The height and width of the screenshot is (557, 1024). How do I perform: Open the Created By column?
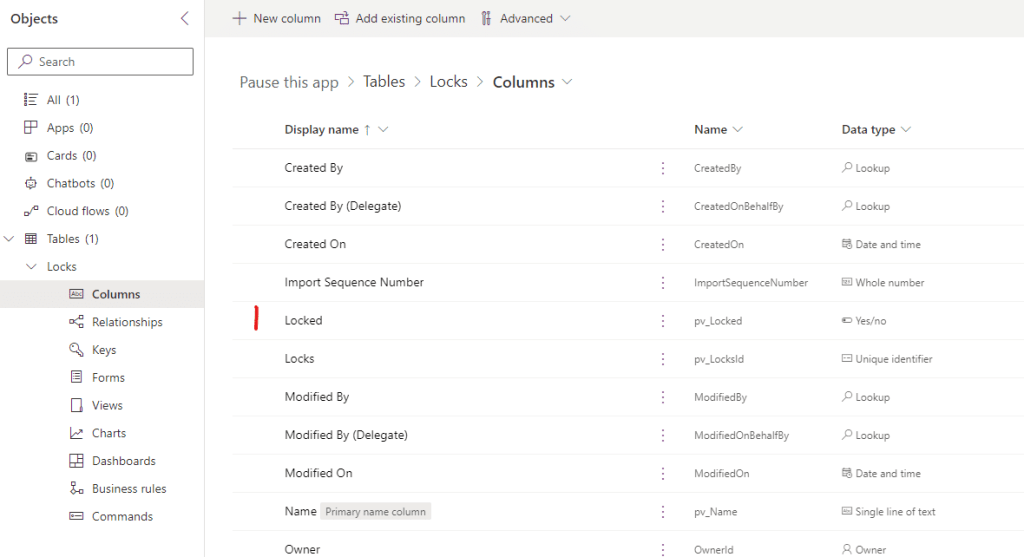point(313,168)
